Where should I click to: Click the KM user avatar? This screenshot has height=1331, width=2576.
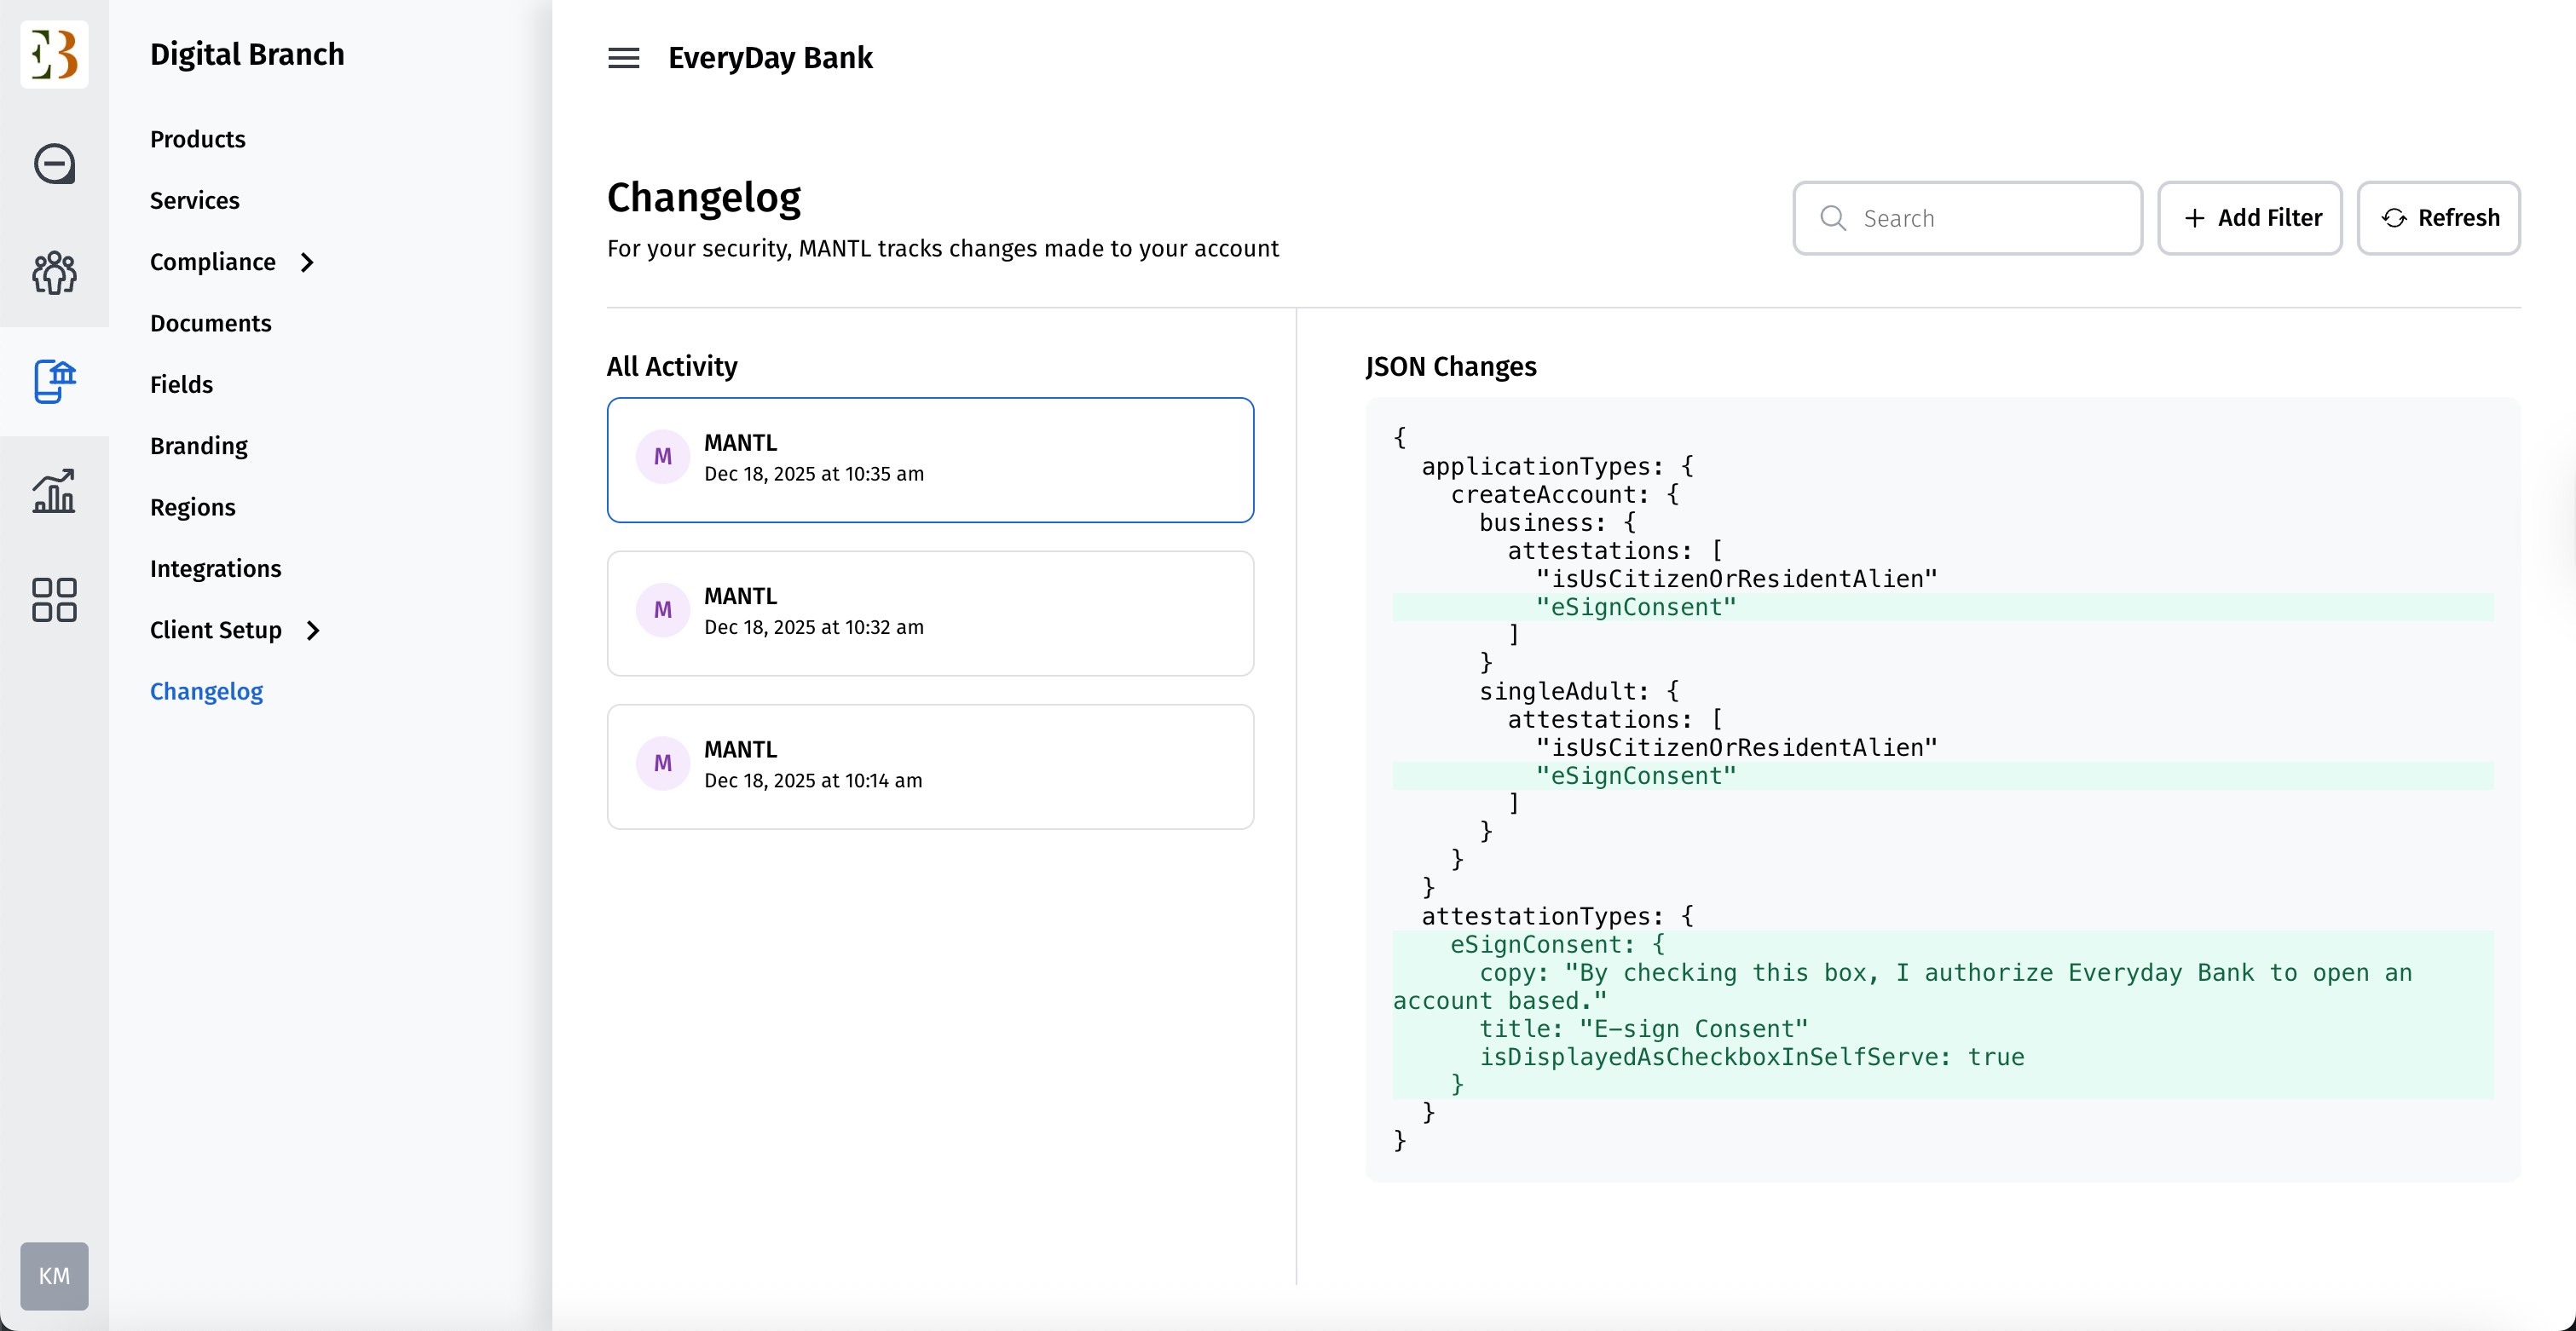(x=54, y=1275)
